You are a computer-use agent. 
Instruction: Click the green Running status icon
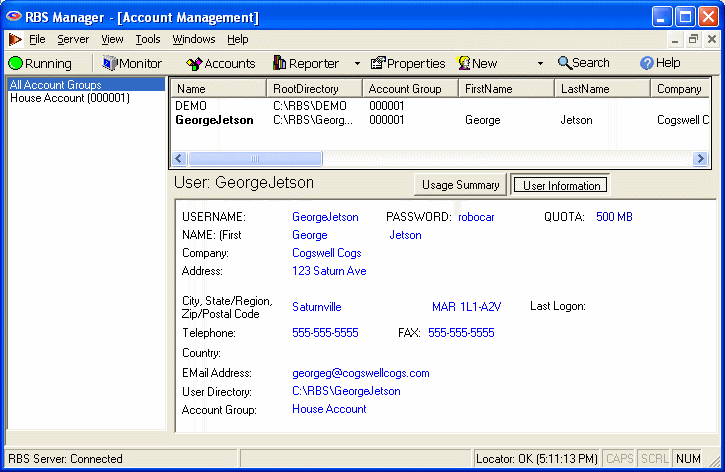pos(15,63)
